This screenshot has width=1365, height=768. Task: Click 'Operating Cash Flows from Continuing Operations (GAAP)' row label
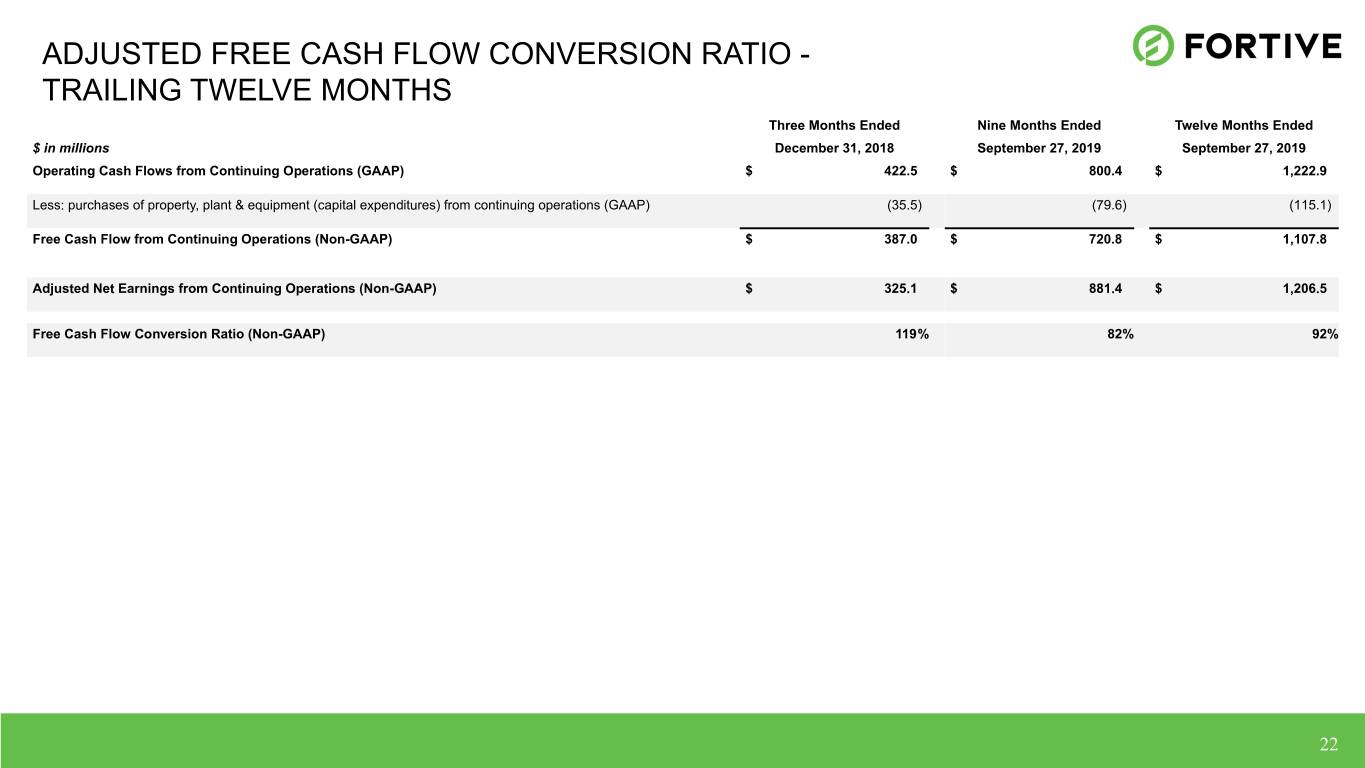(218, 170)
